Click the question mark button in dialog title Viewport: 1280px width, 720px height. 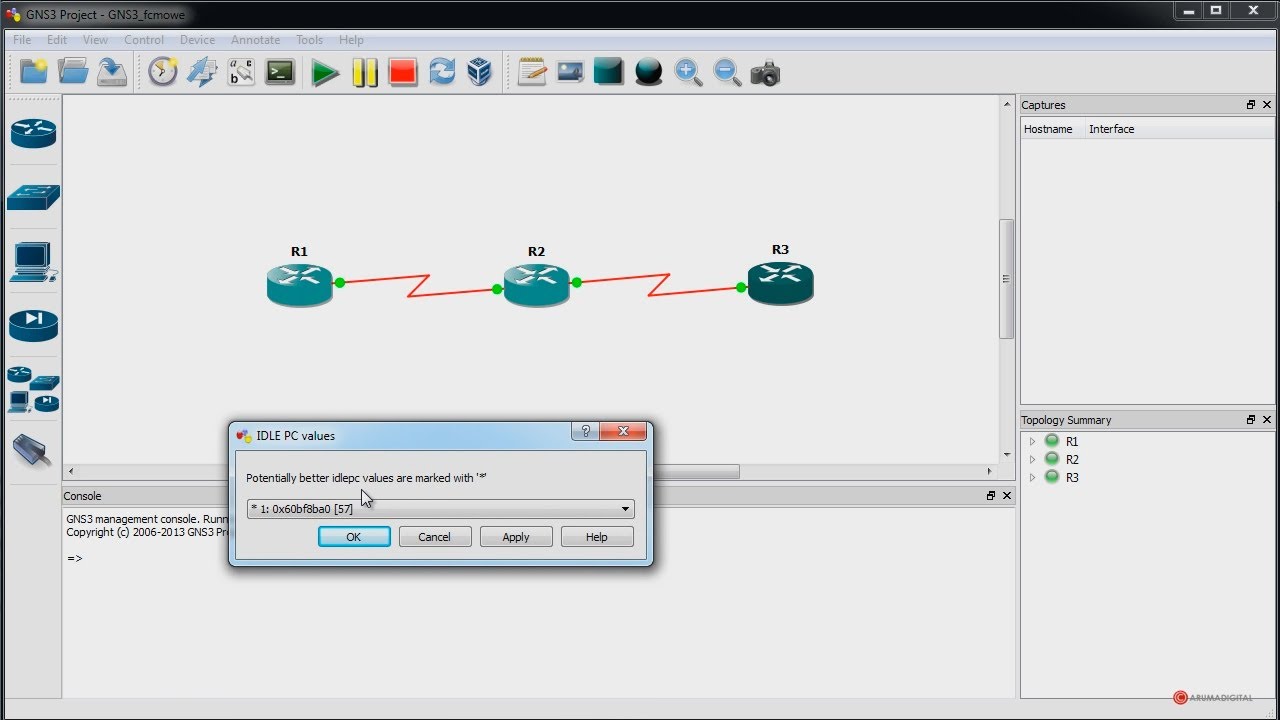tap(586, 431)
